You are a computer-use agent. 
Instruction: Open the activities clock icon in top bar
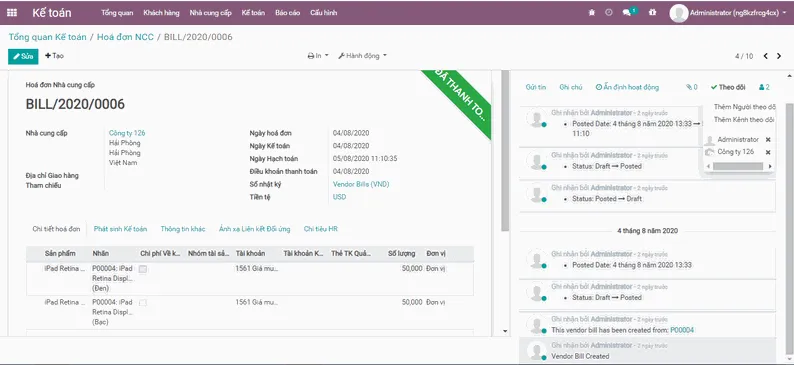609,13
